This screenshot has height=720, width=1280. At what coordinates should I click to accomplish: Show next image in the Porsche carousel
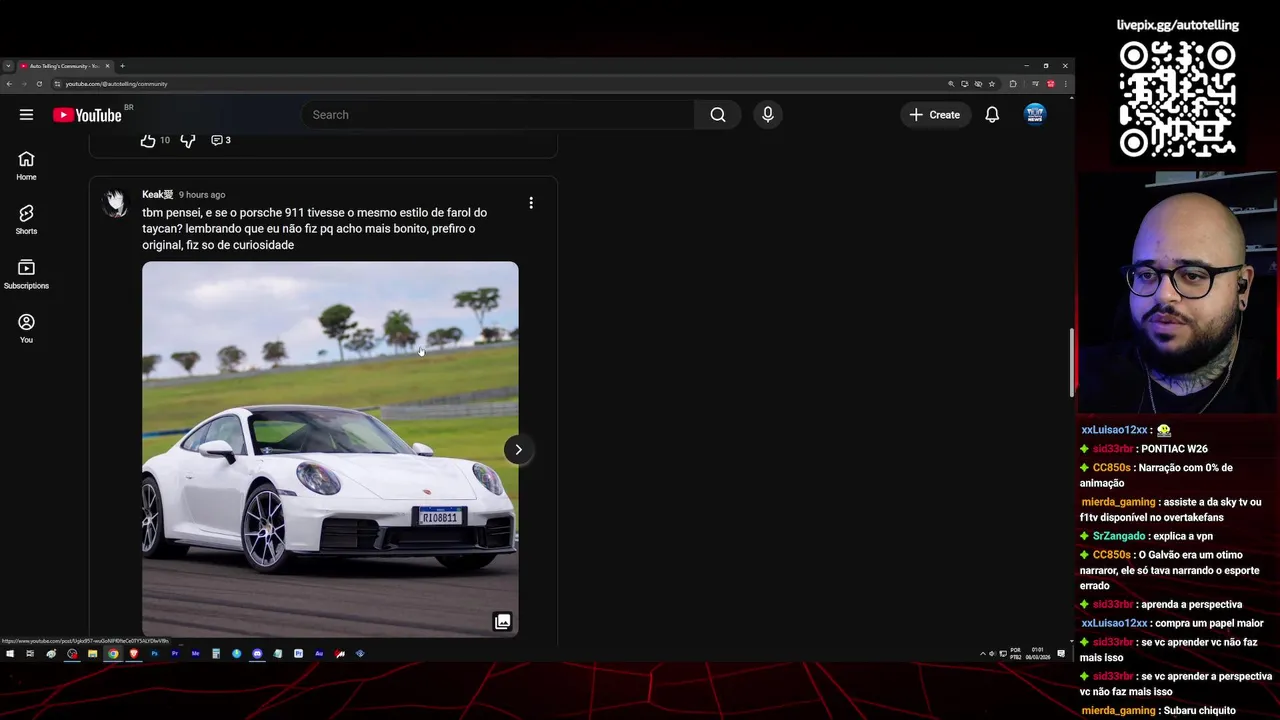(x=518, y=450)
